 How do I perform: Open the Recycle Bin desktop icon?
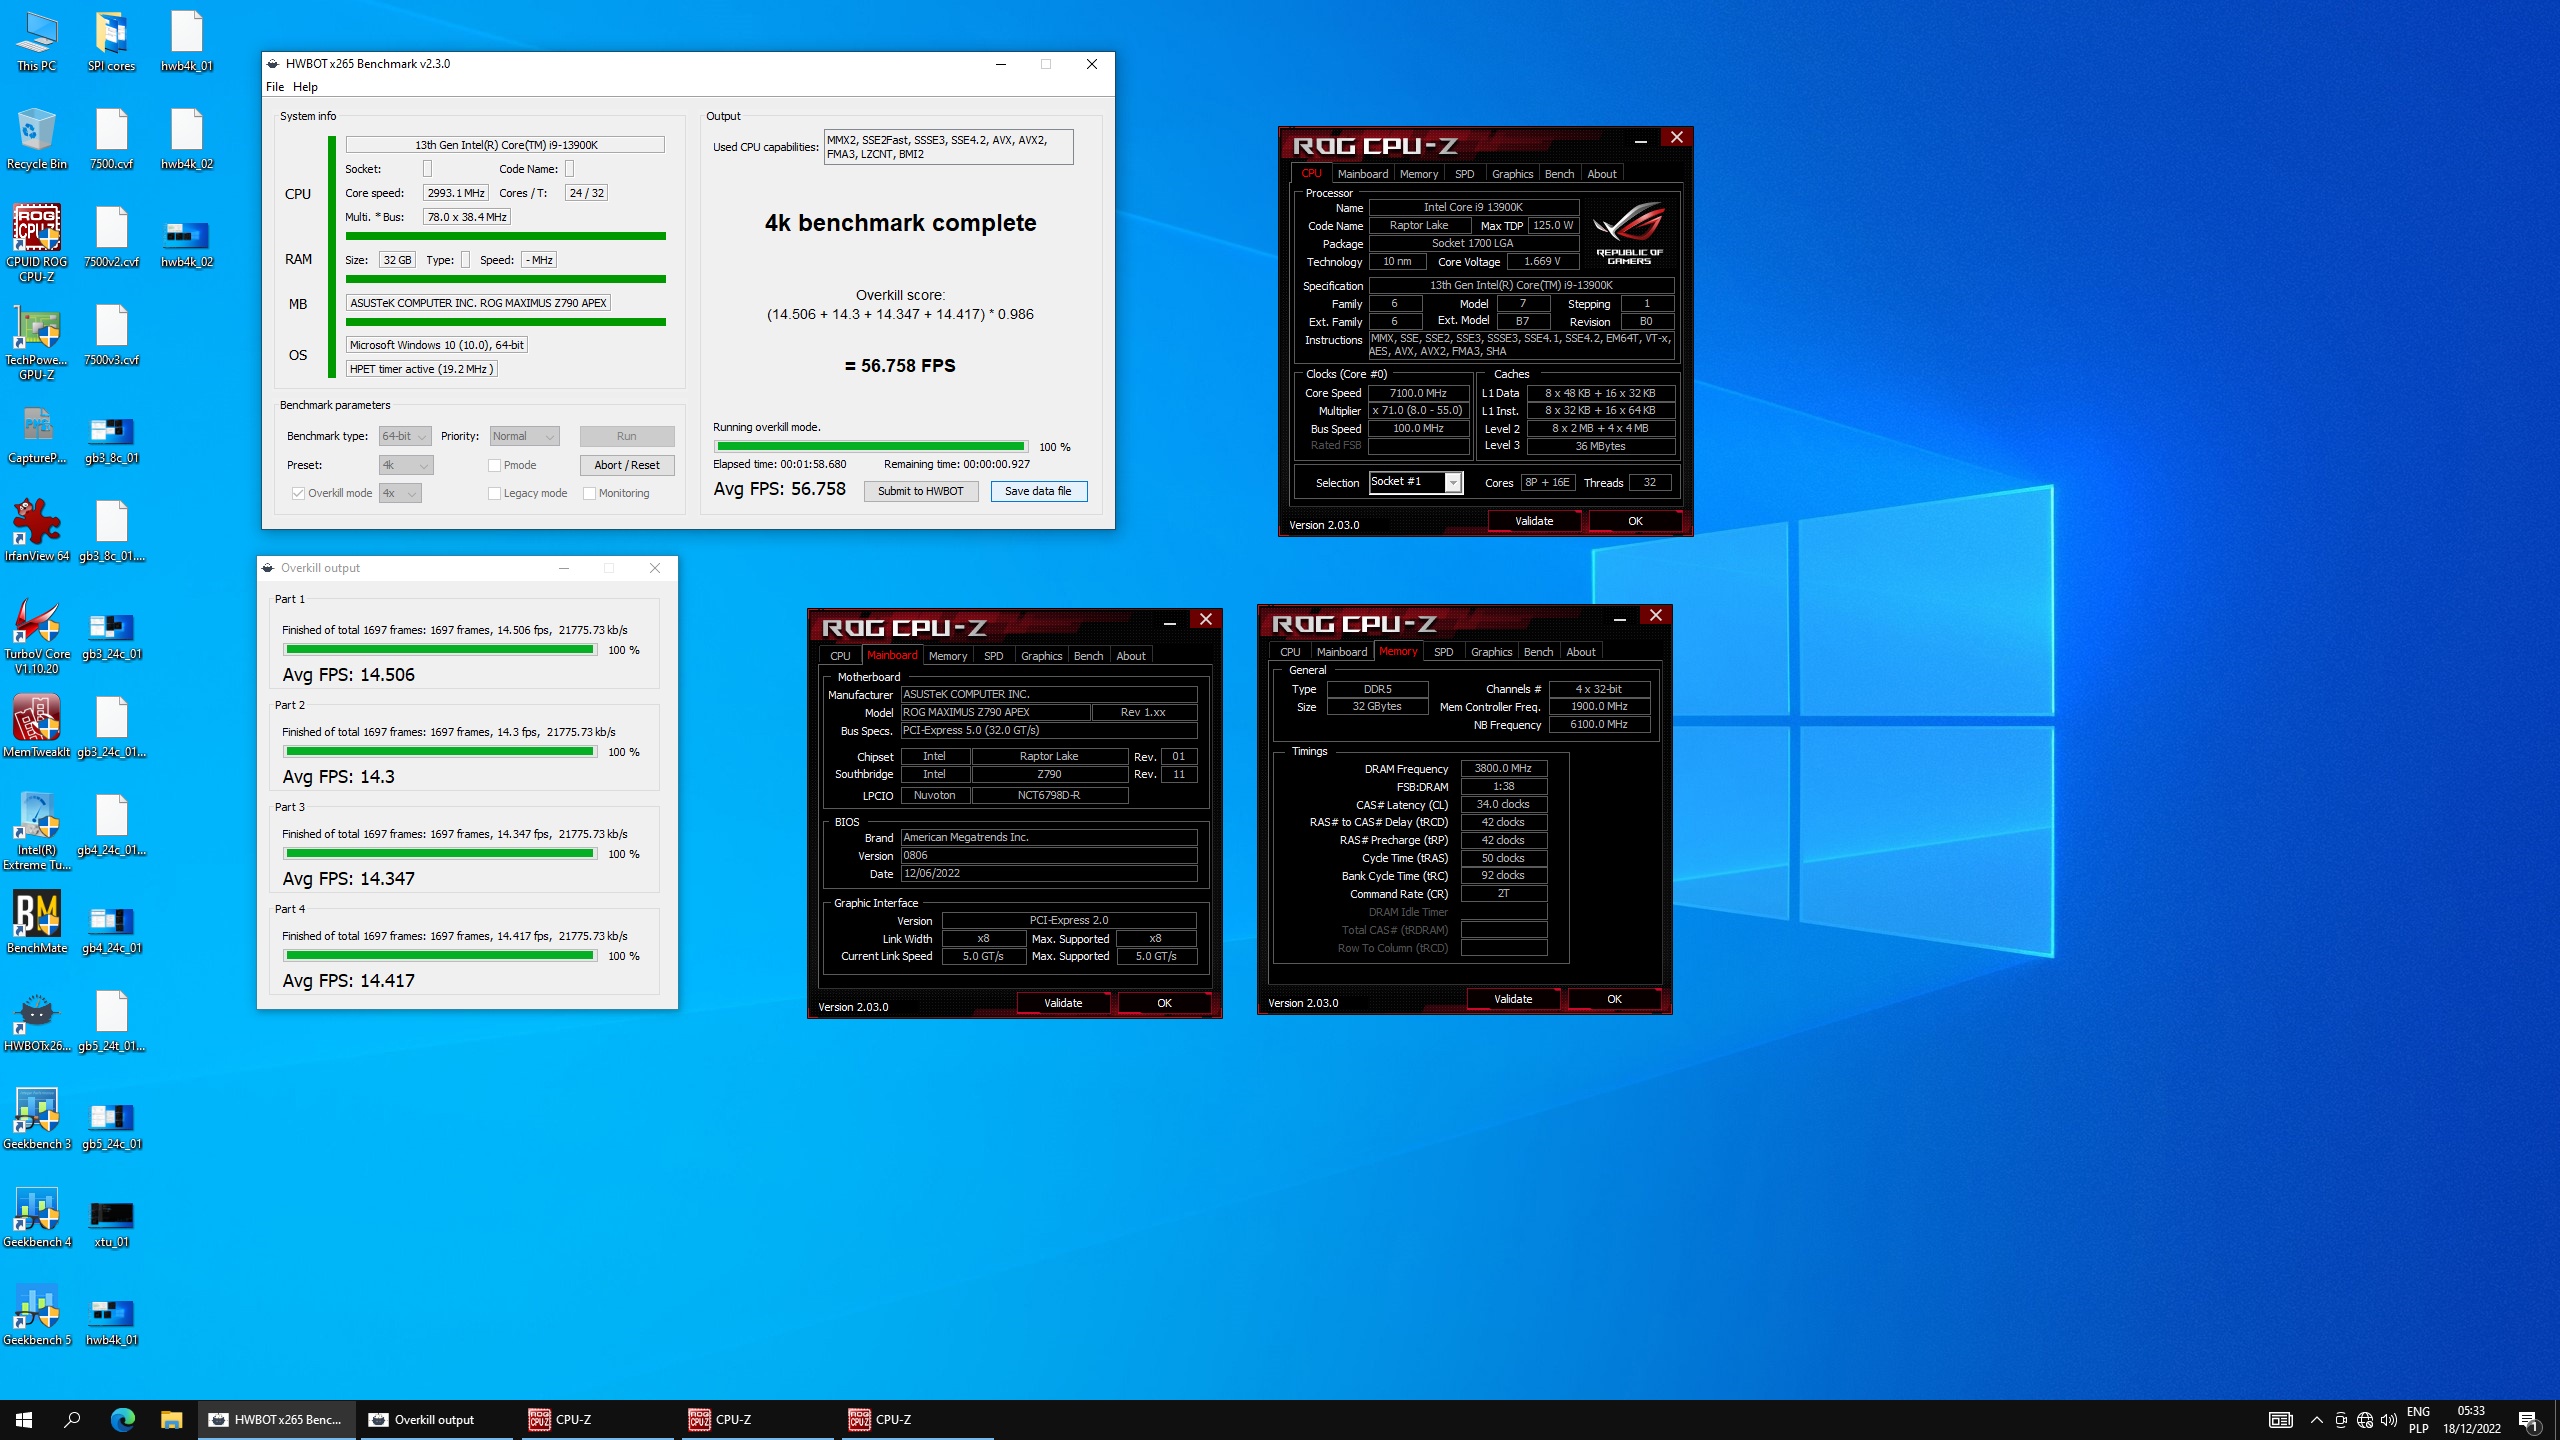coord(37,140)
